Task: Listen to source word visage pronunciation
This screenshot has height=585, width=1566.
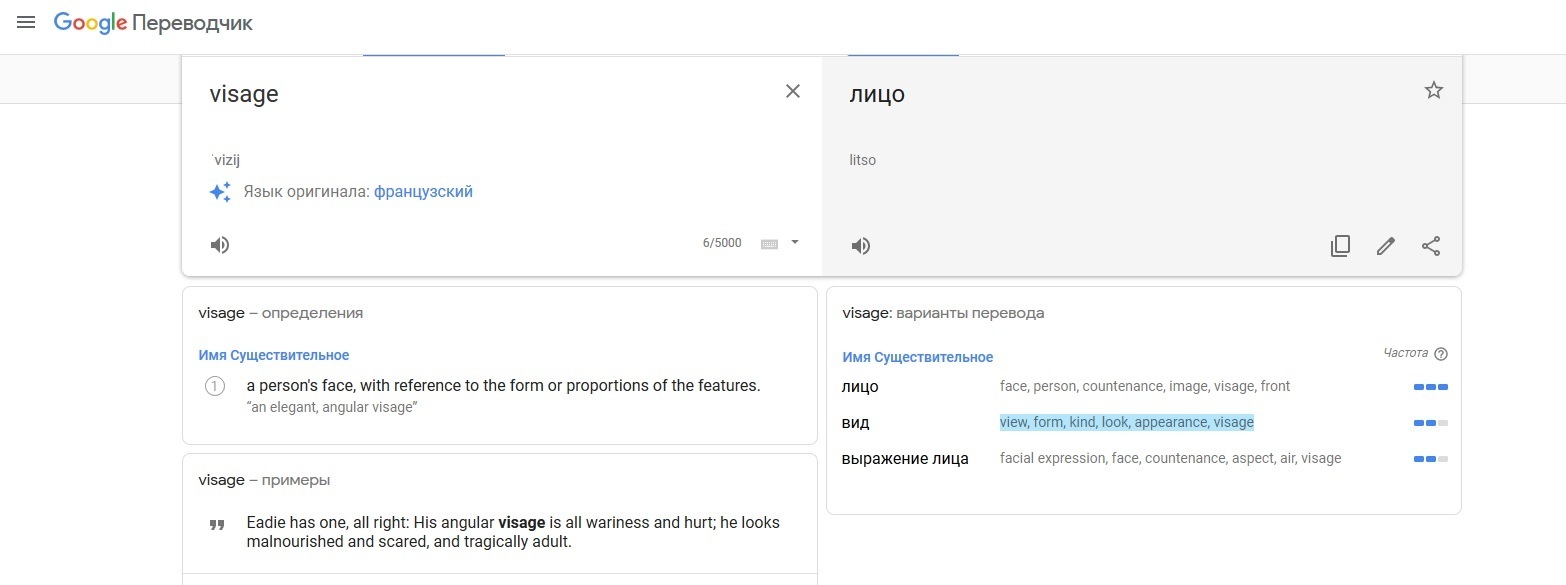Action: click(220, 245)
